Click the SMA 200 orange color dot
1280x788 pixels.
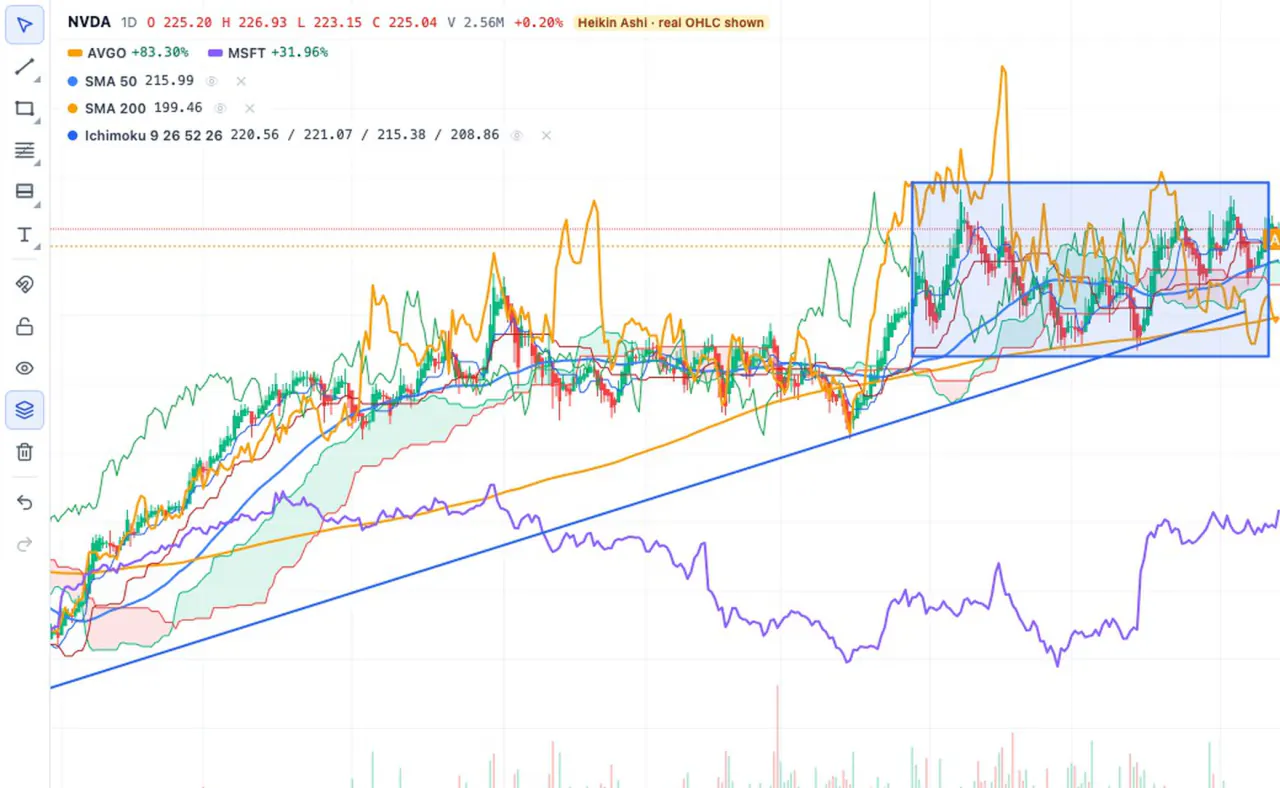pyautogui.click(x=72, y=108)
